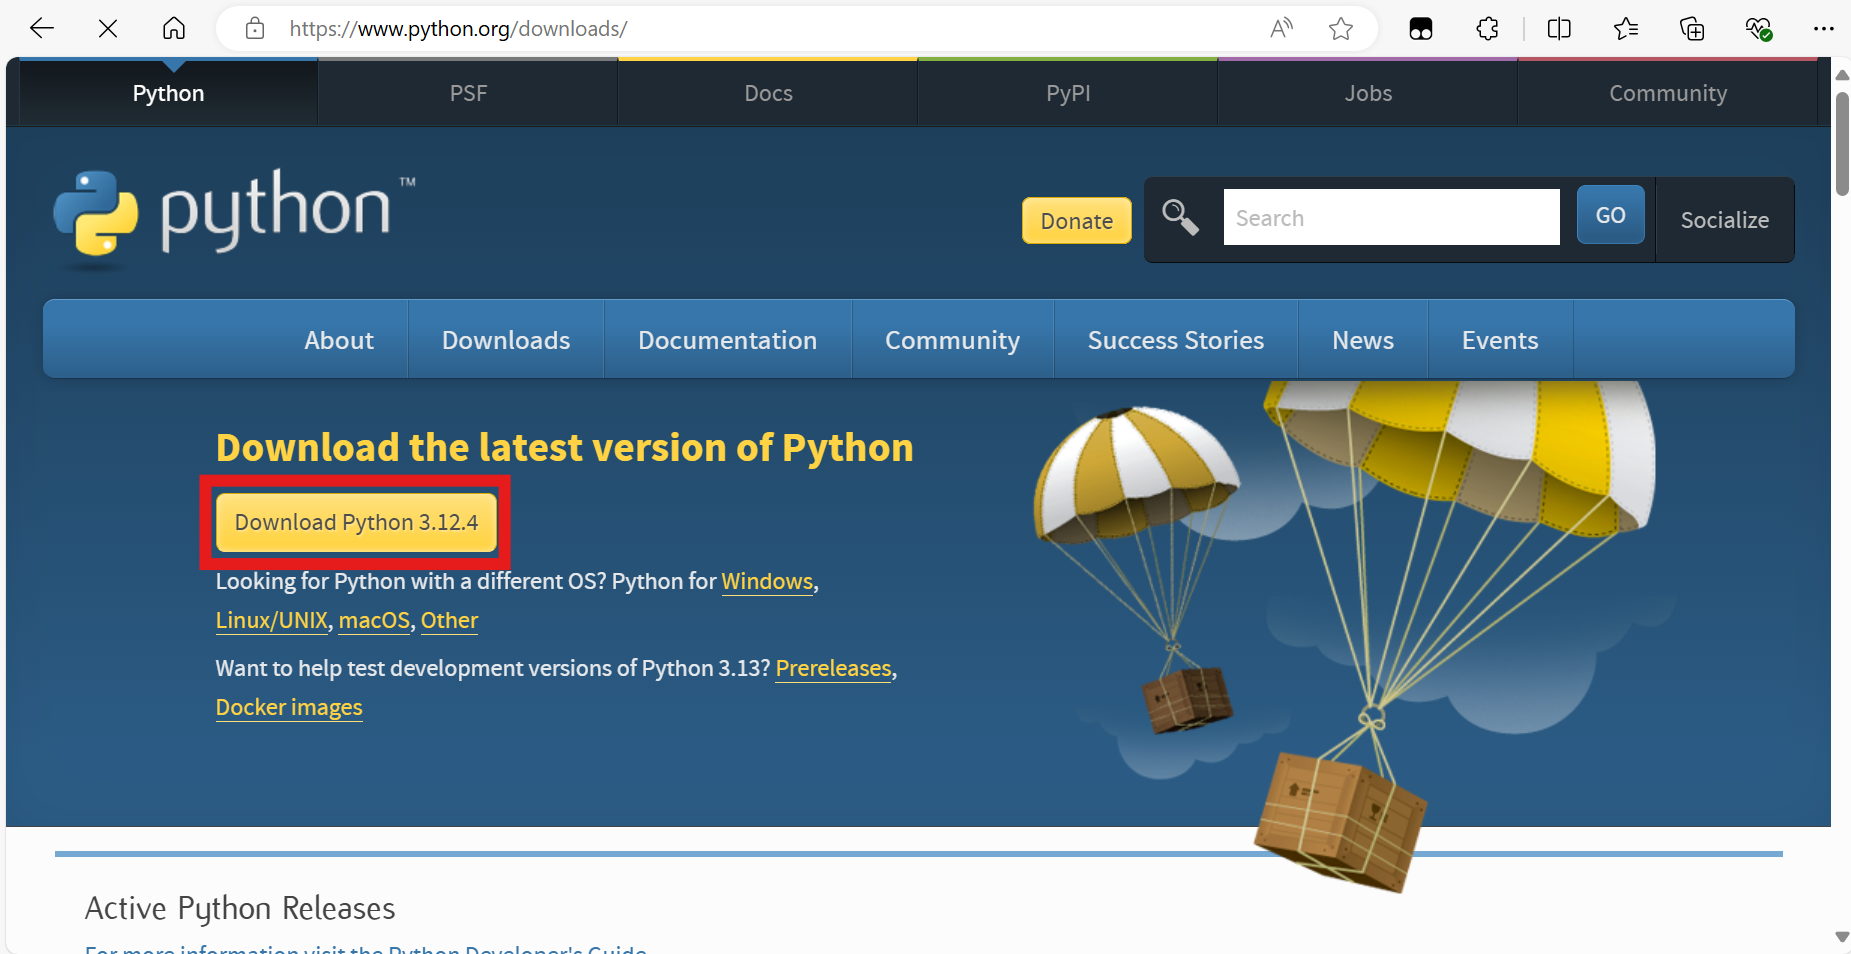Open Collections icon in toolbar
The height and width of the screenshot is (954, 1851).
[1692, 29]
